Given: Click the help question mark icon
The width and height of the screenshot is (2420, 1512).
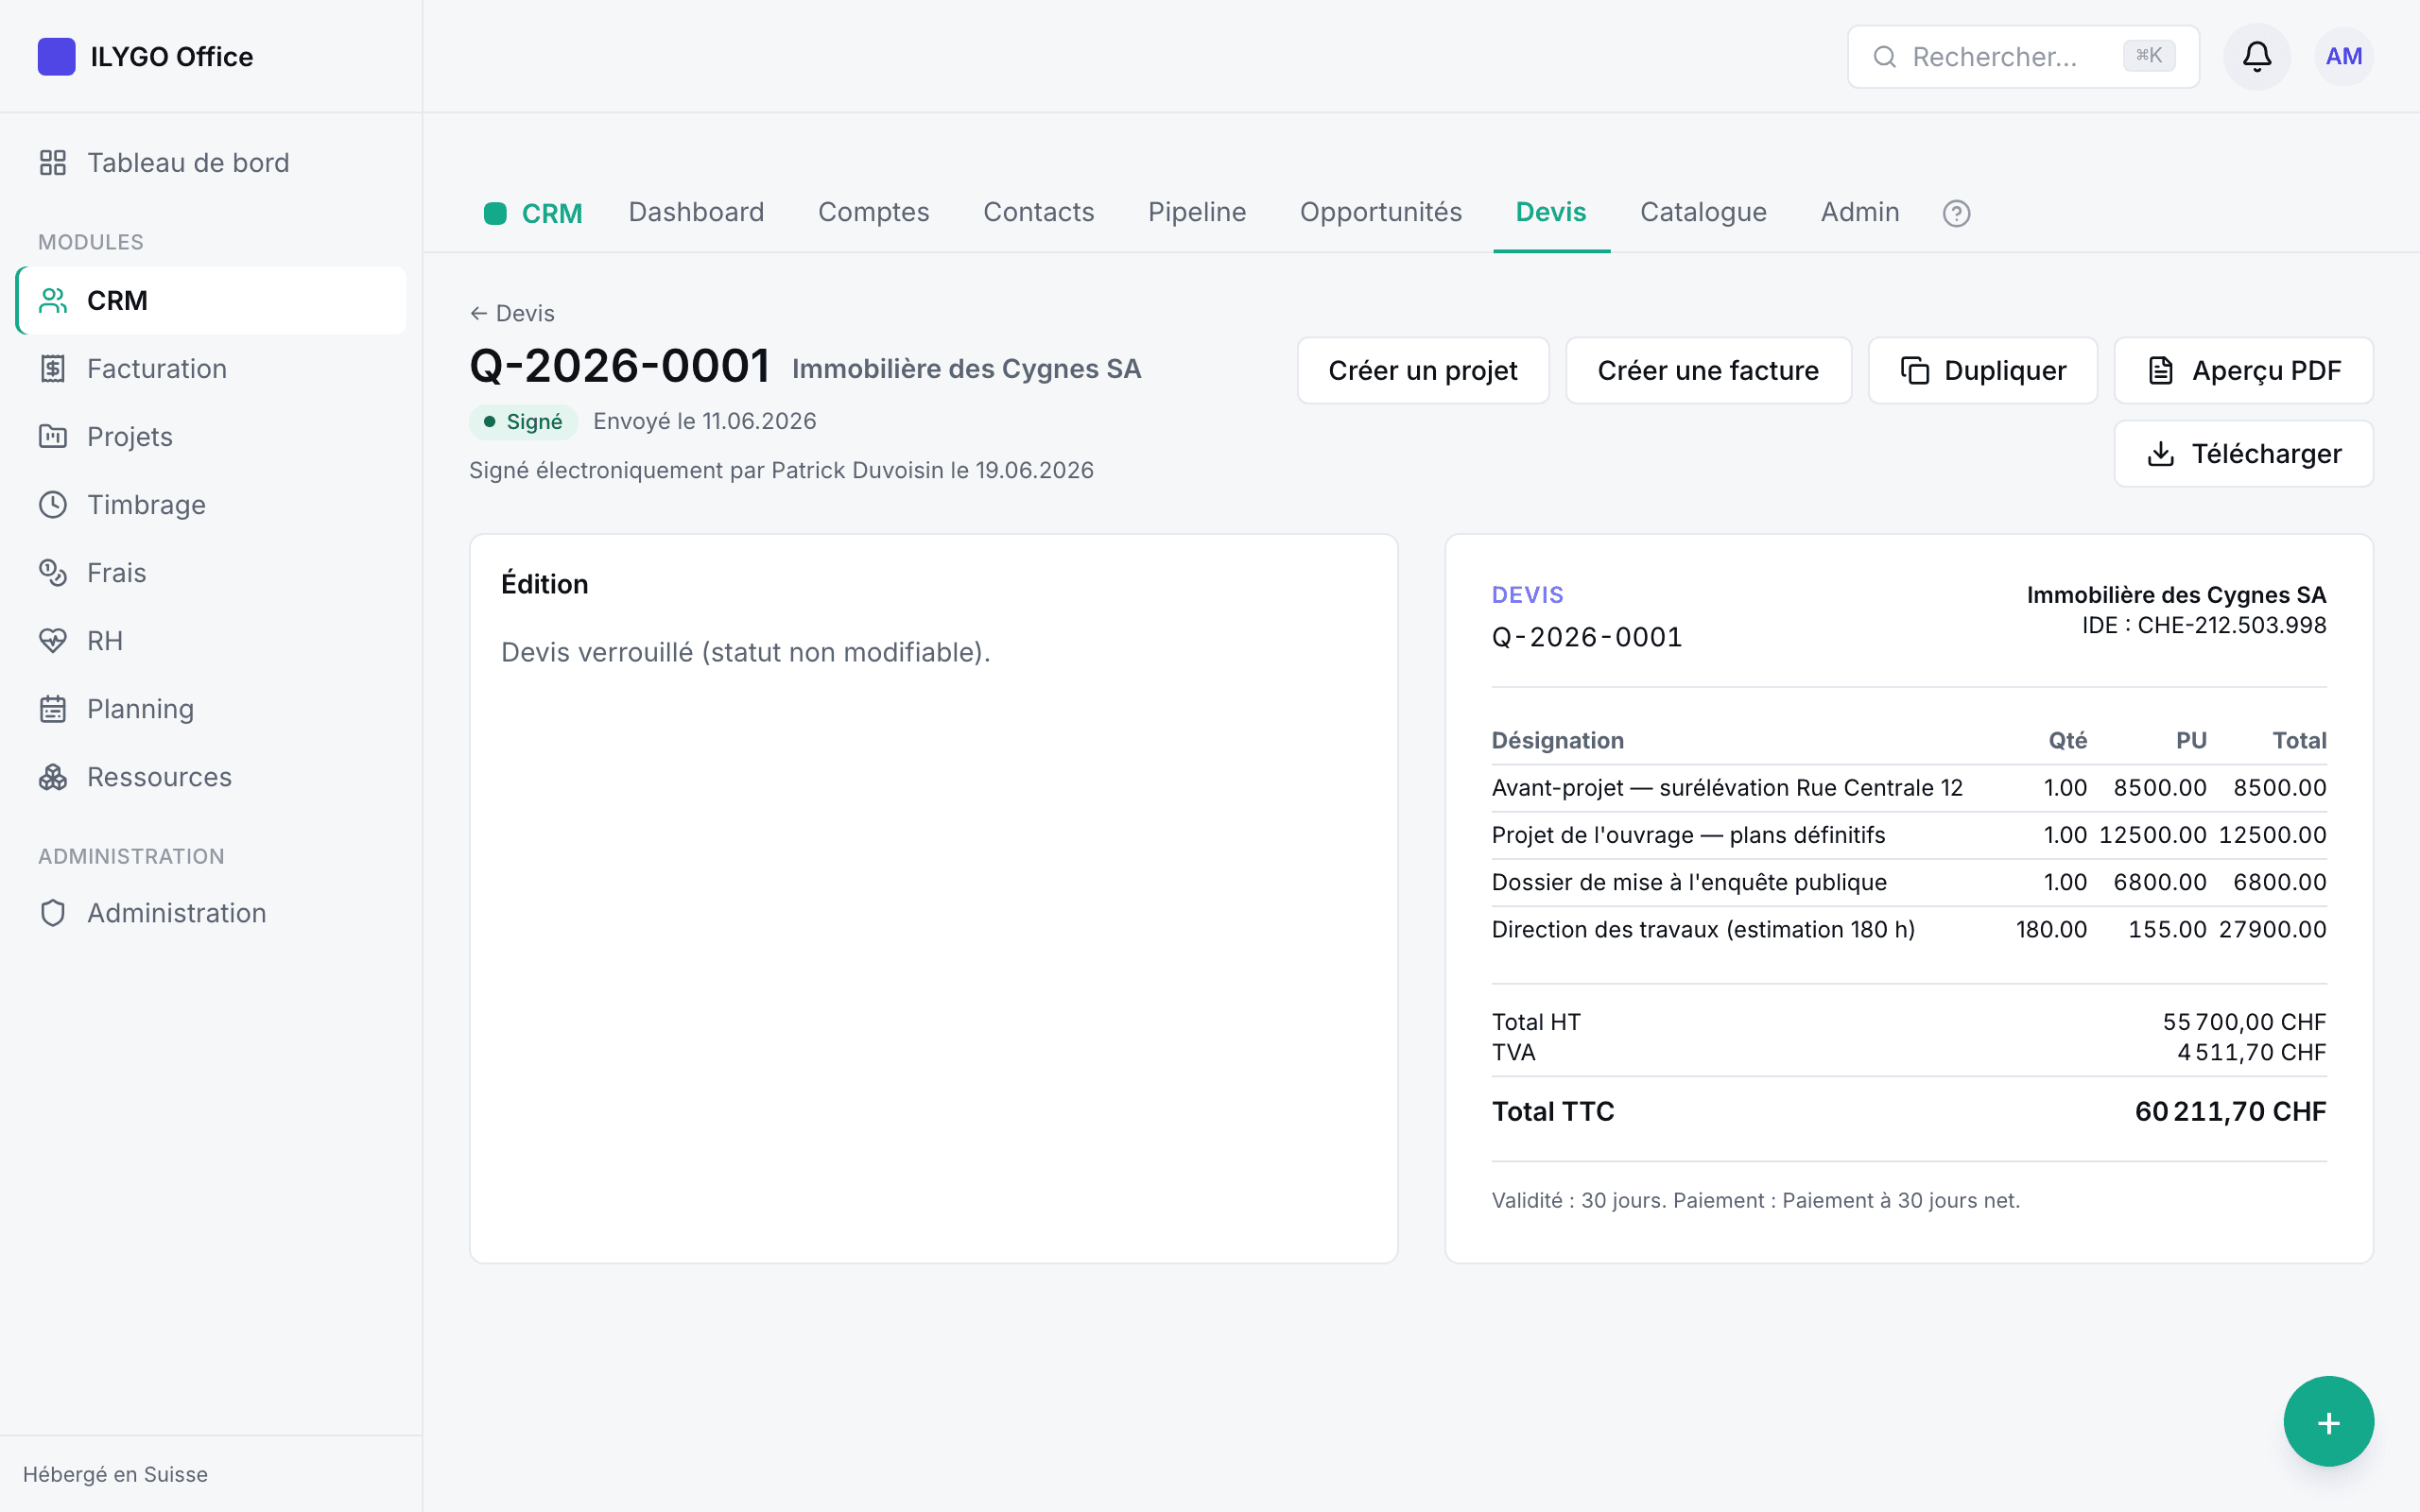Looking at the screenshot, I should tap(1956, 213).
